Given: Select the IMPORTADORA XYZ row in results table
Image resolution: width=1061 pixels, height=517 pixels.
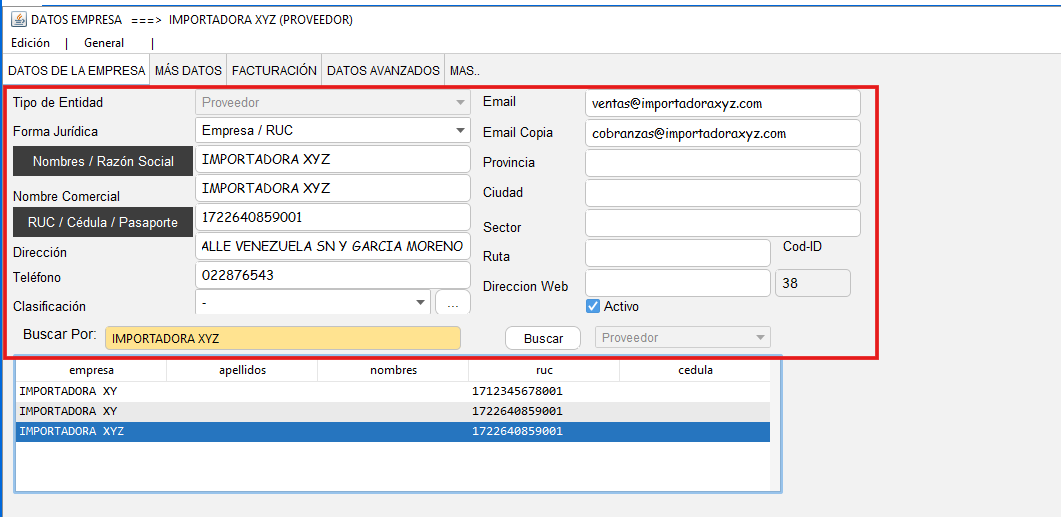Looking at the screenshot, I should (x=392, y=431).
